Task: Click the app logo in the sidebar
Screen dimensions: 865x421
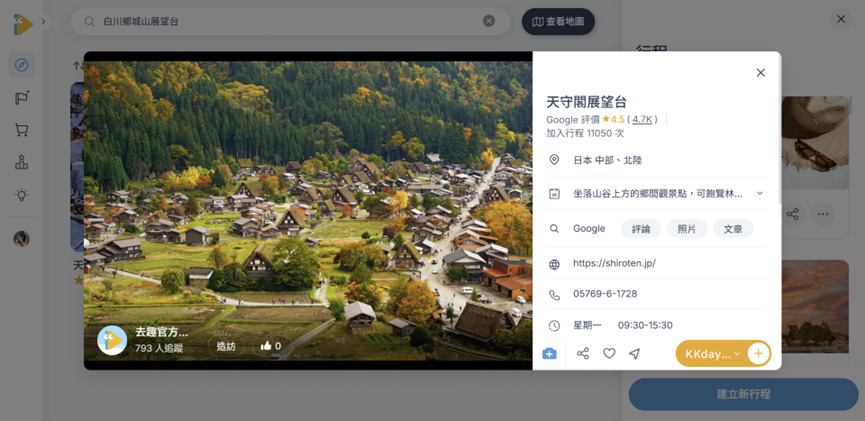Action: tap(22, 24)
